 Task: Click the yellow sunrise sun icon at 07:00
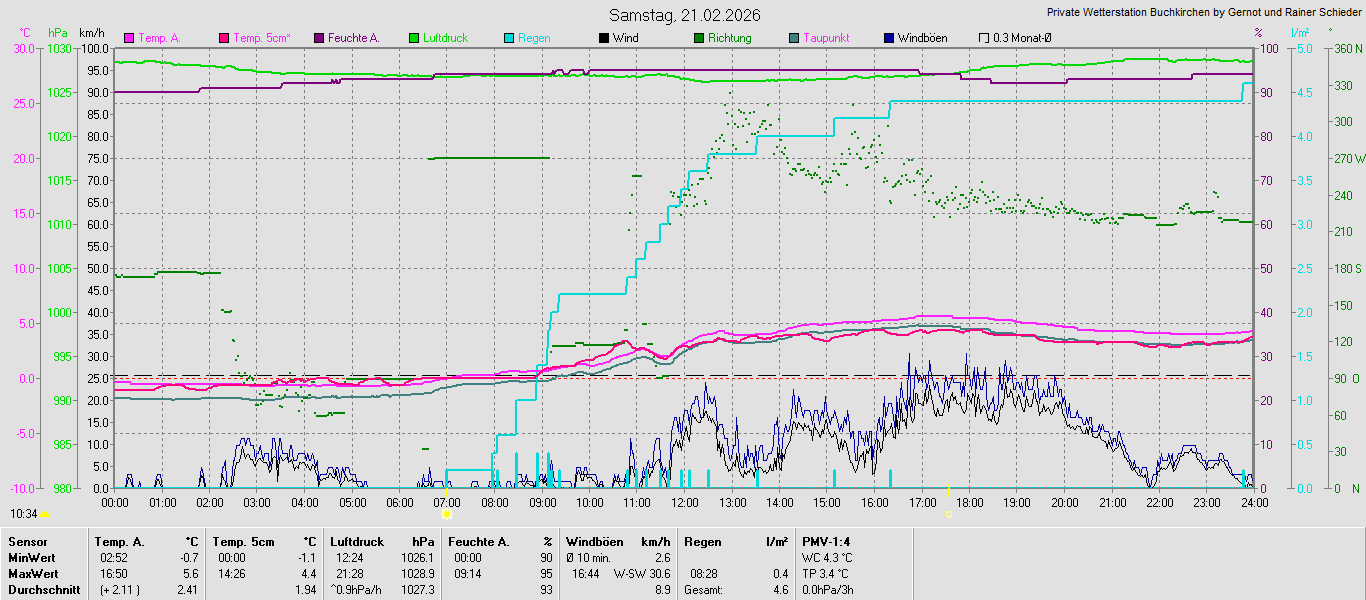tap(446, 514)
